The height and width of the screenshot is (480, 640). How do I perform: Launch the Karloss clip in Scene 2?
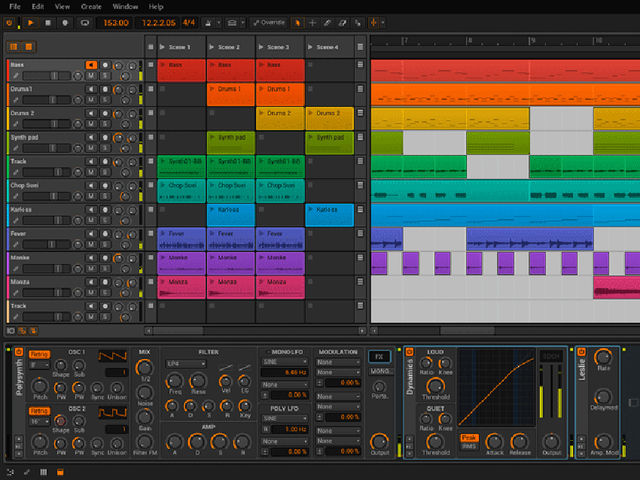tap(211, 209)
